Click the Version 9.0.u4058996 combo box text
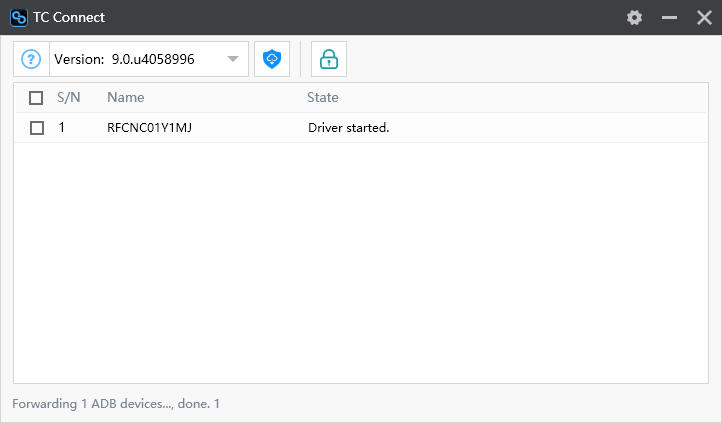The height and width of the screenshot is (423, 722). tap(124, 59)
